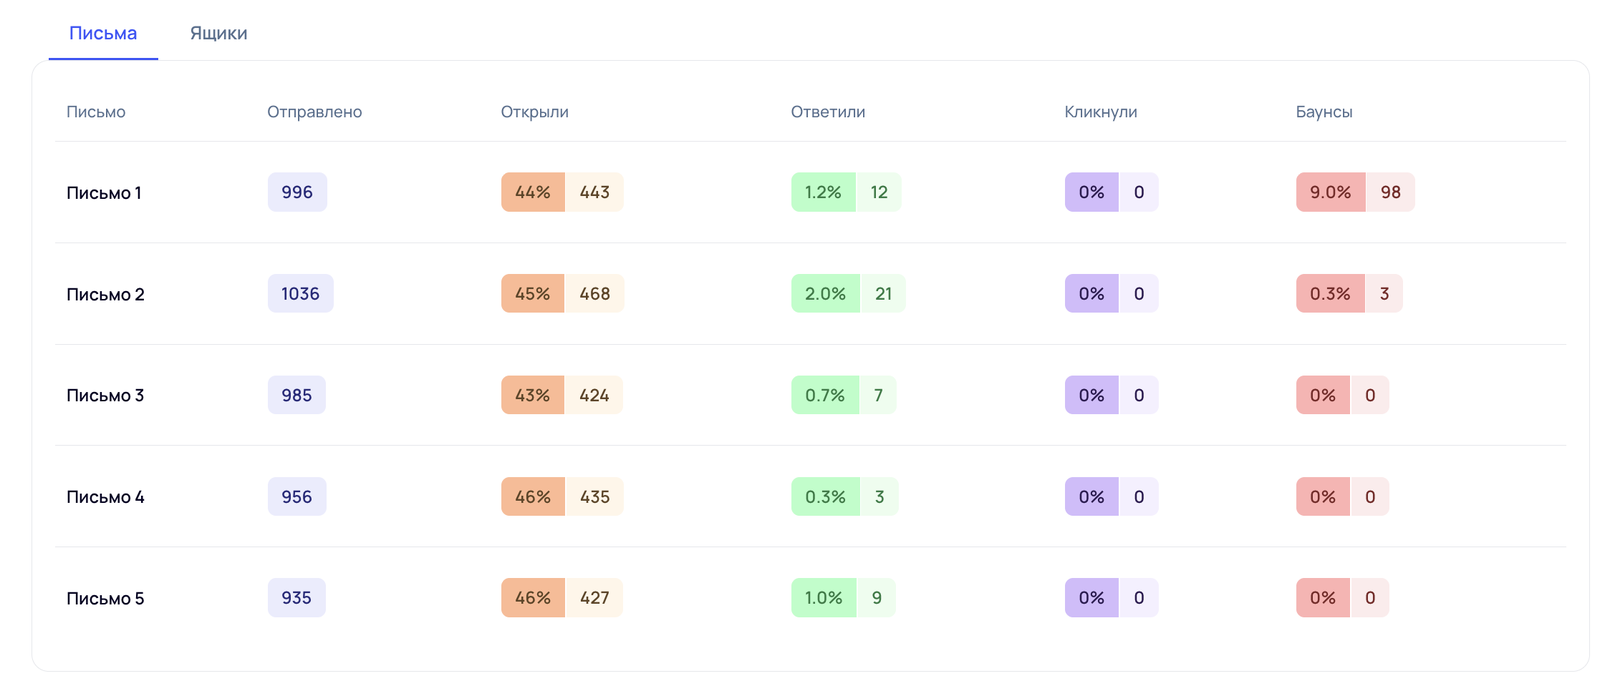
Task: Open the Письмо 1 row
Action: (104, 193)
